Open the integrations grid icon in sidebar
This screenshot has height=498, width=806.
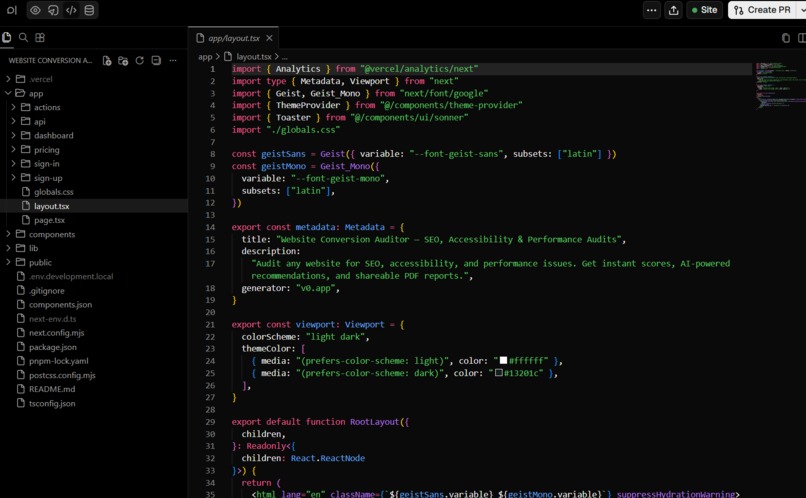coord(40,38)
